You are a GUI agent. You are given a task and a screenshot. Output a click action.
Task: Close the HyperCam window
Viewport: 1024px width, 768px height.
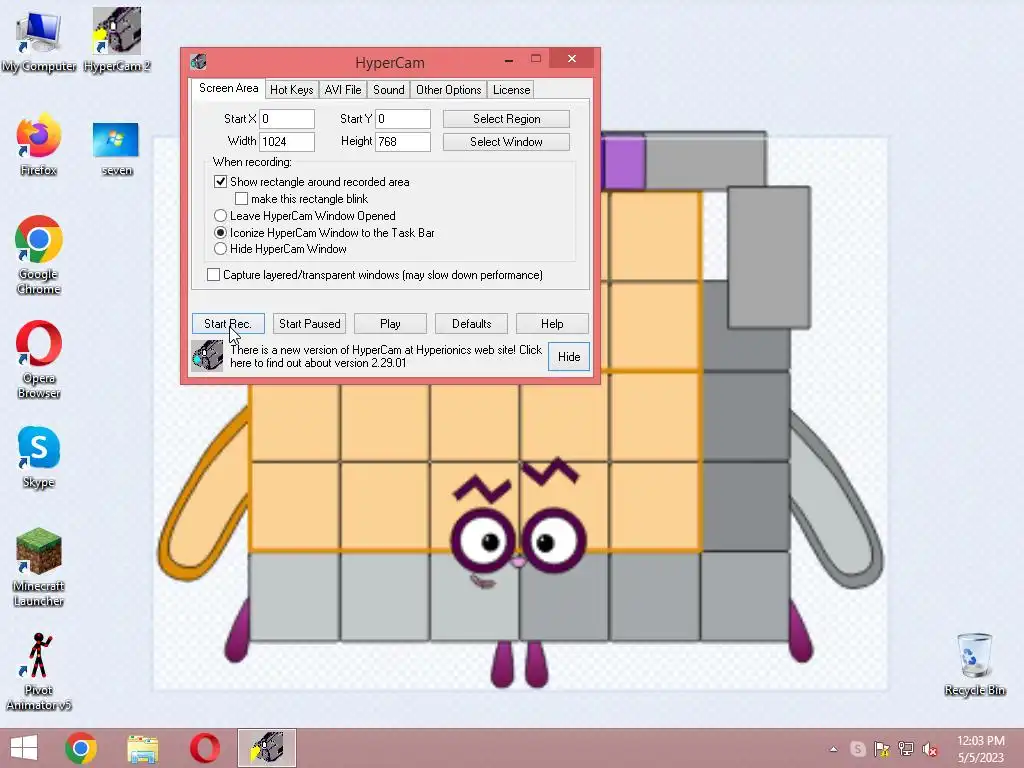pos(571,59)
